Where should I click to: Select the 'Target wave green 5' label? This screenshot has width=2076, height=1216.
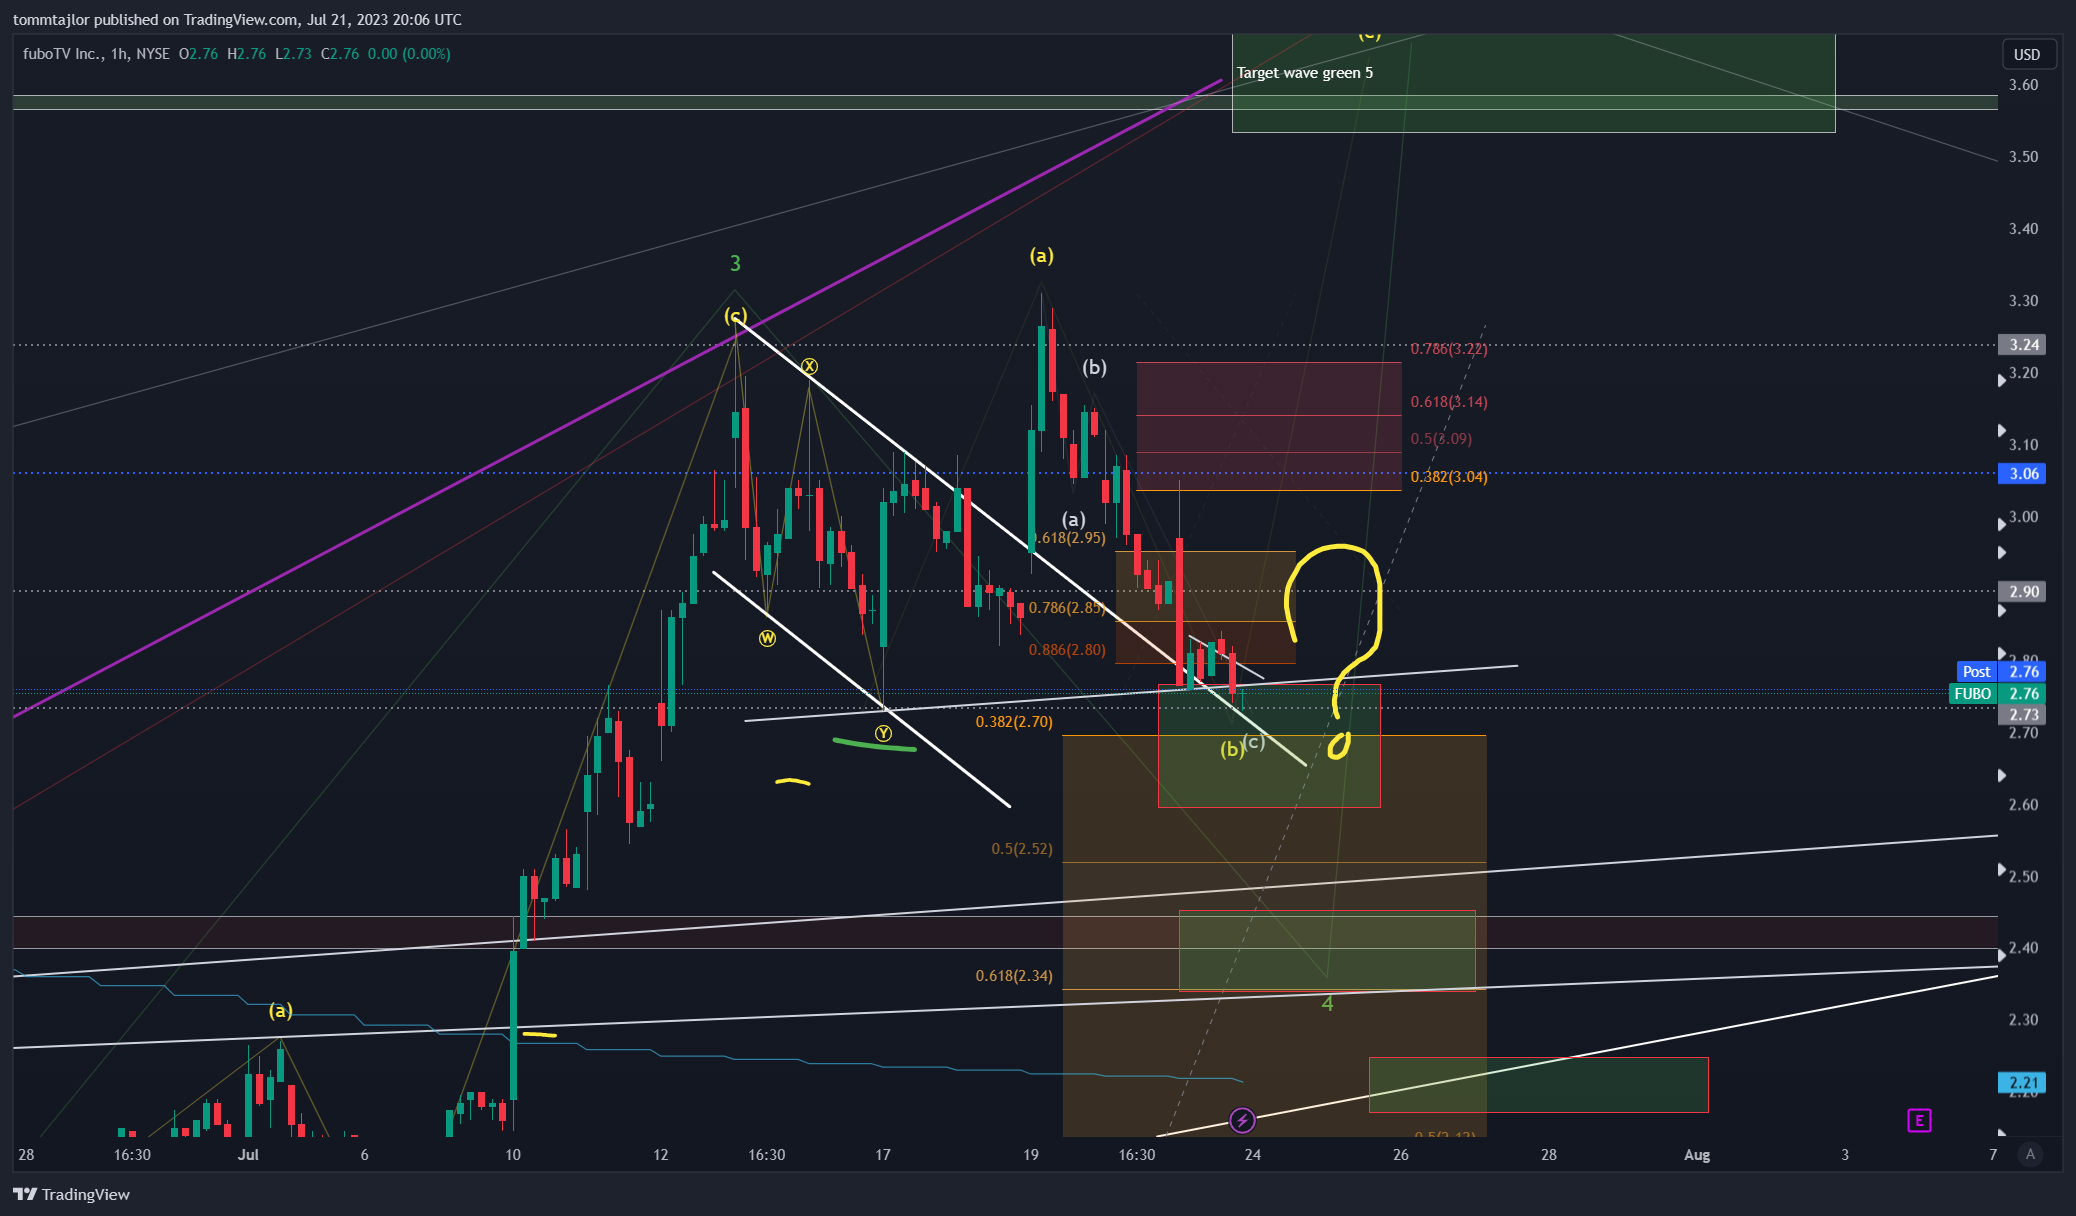[1305, 72]
